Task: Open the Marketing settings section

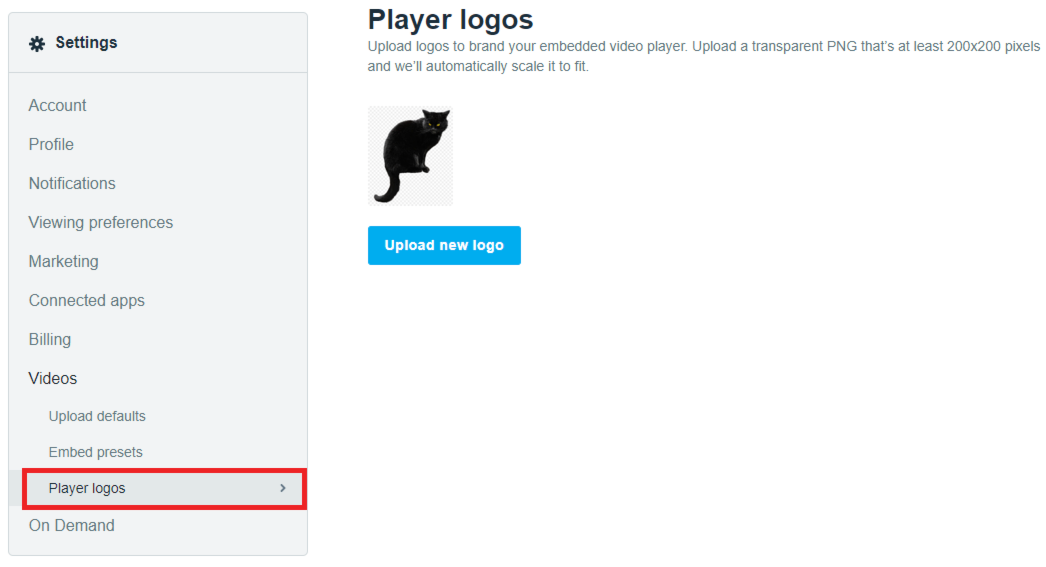Action: coord(63,261)
